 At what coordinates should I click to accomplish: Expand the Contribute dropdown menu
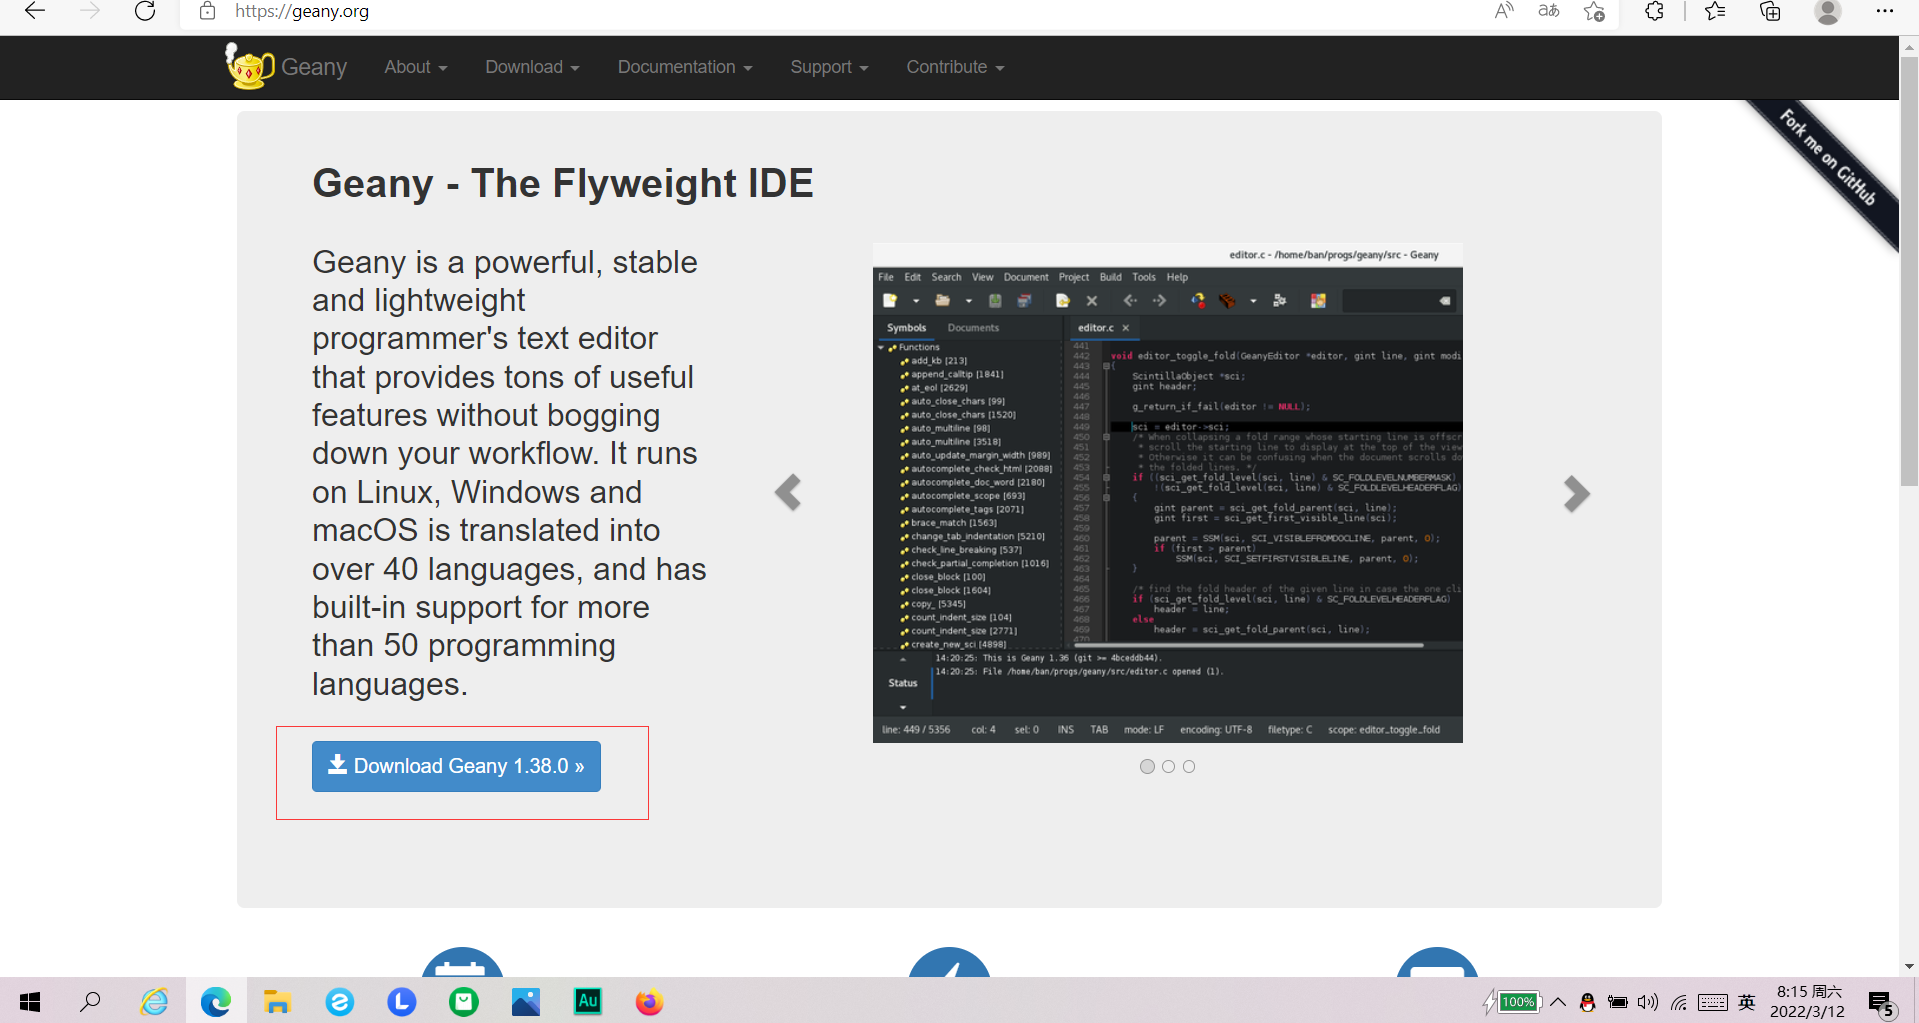(955, 67)
